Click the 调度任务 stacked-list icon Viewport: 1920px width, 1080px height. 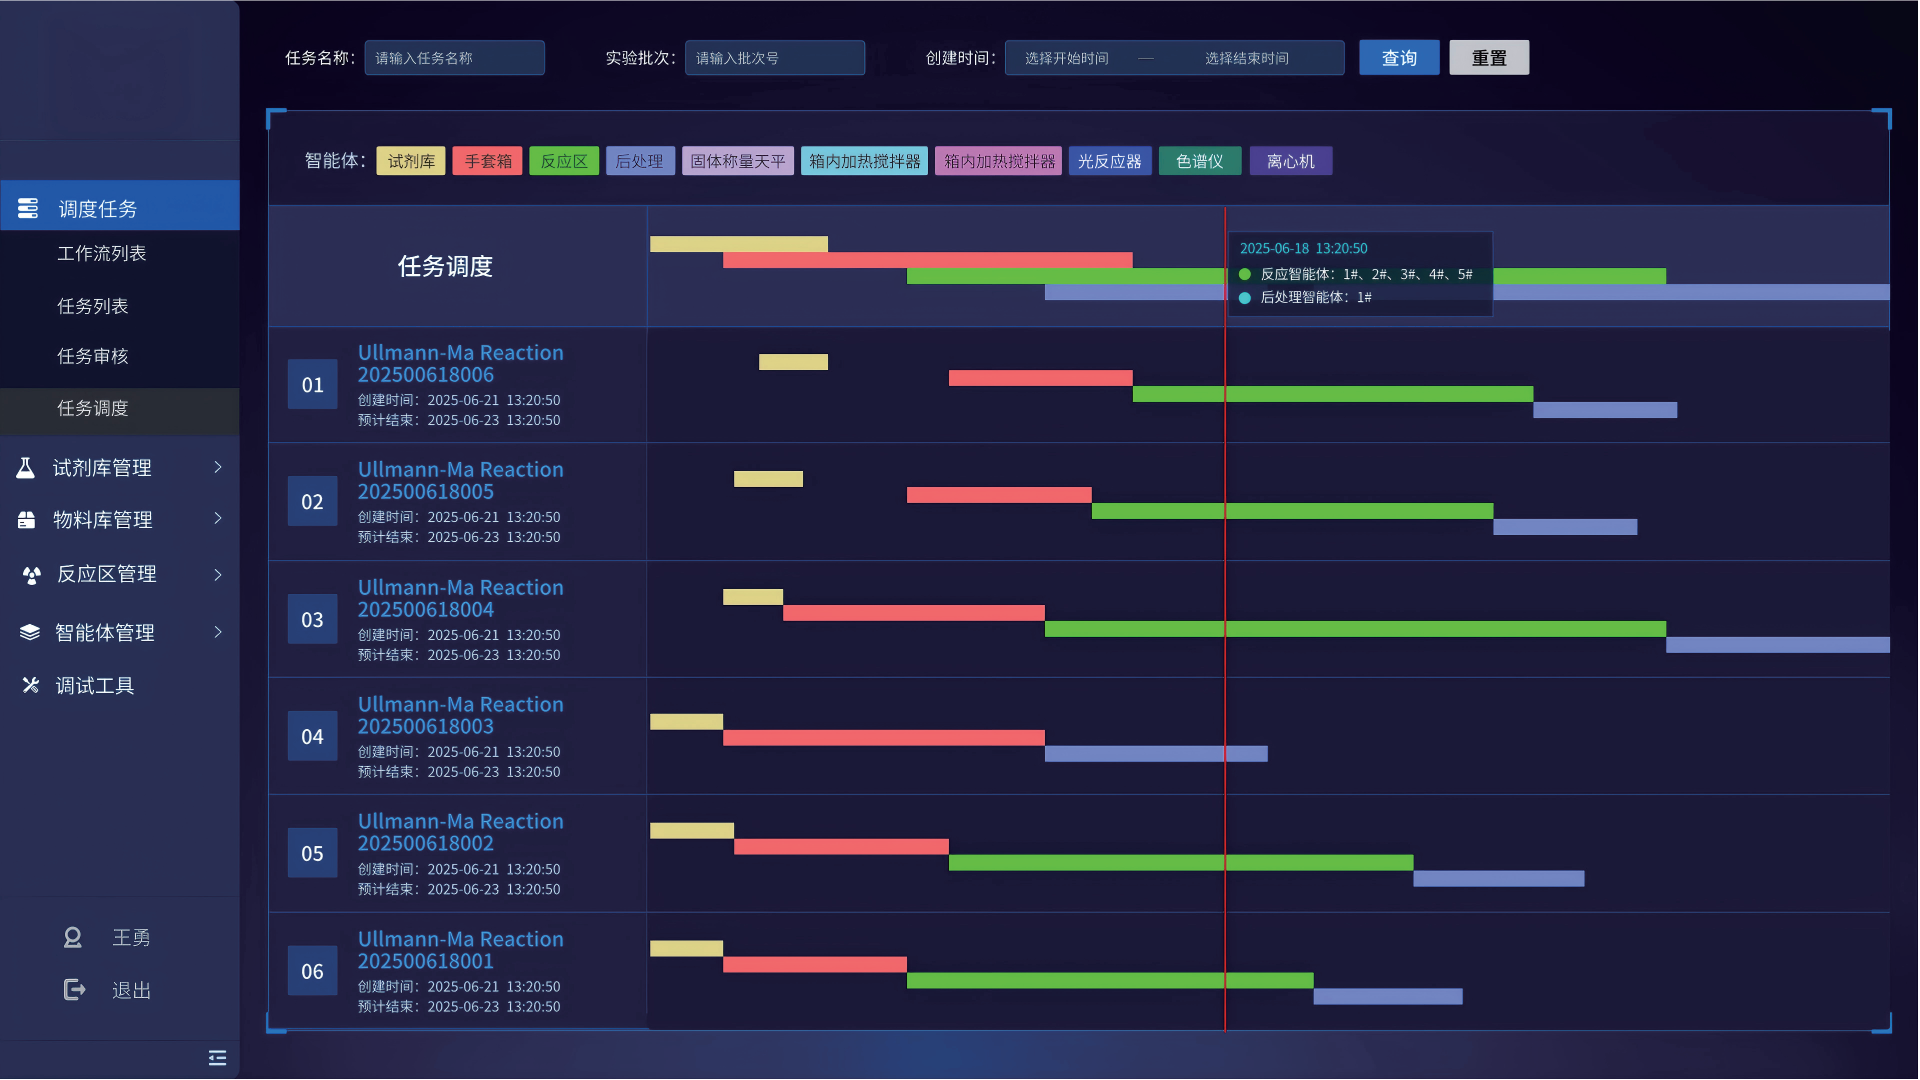pos(28,208)
